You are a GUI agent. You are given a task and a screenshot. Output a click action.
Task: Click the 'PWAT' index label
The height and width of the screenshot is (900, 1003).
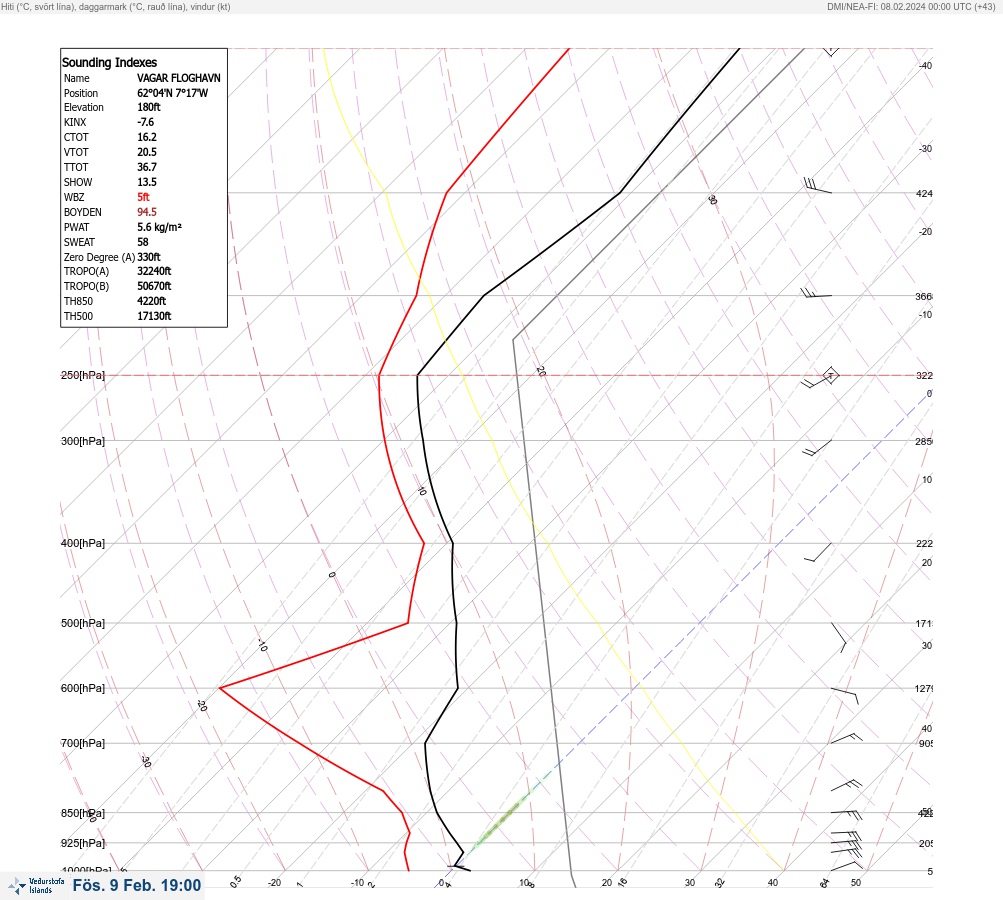click(76, 227)
